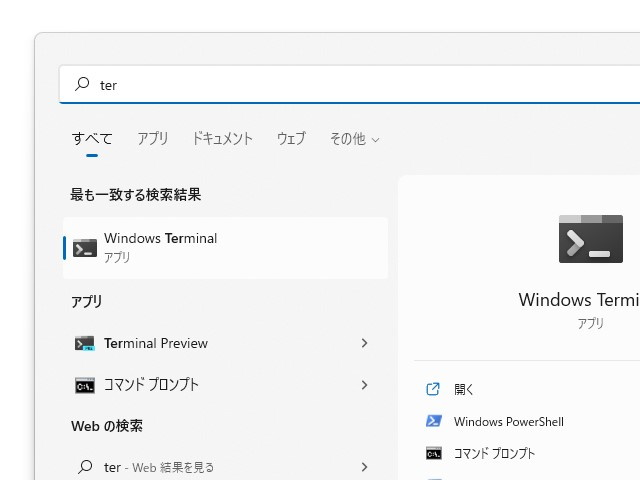
Task: Expand Terminal Preview options chevron
Action: pyautogui.click(x=364, y=343)
